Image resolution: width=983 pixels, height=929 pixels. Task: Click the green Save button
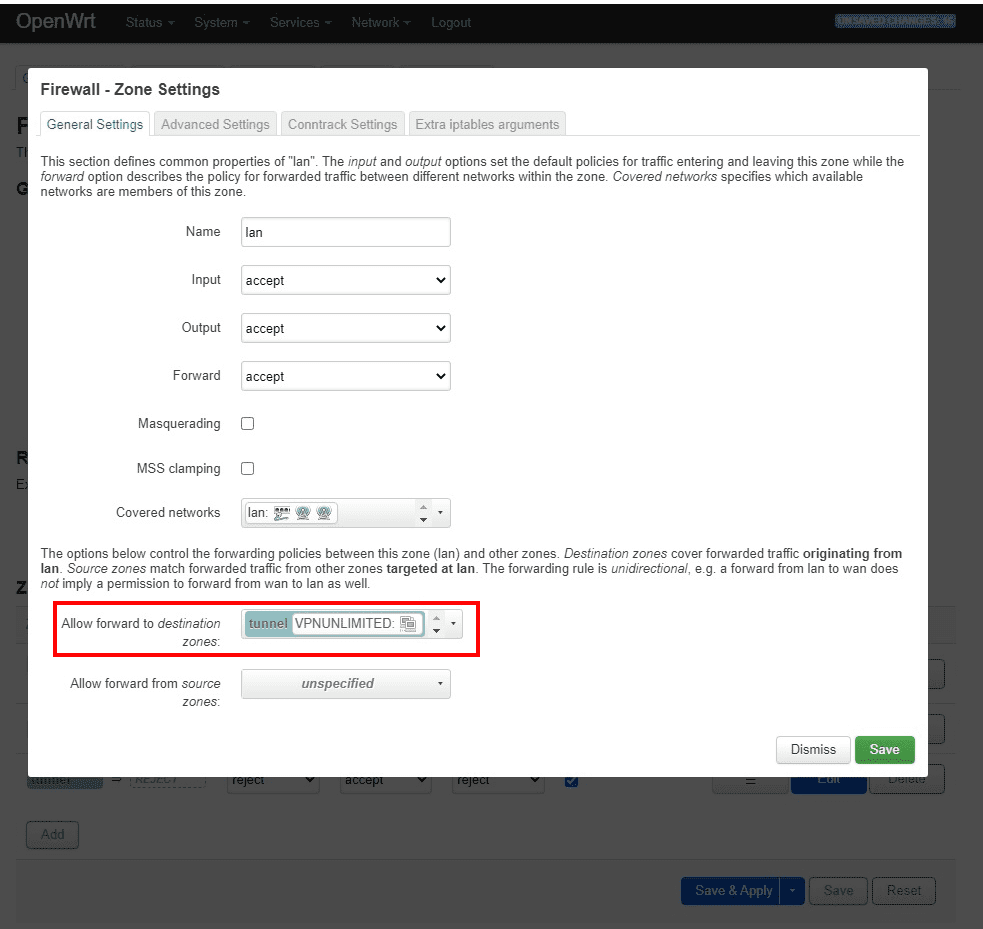884,749
